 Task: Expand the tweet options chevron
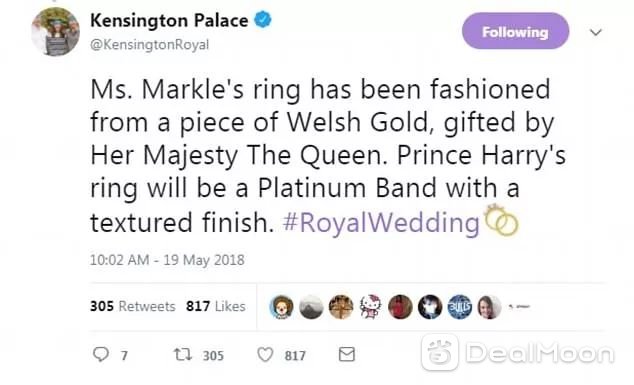596,32
